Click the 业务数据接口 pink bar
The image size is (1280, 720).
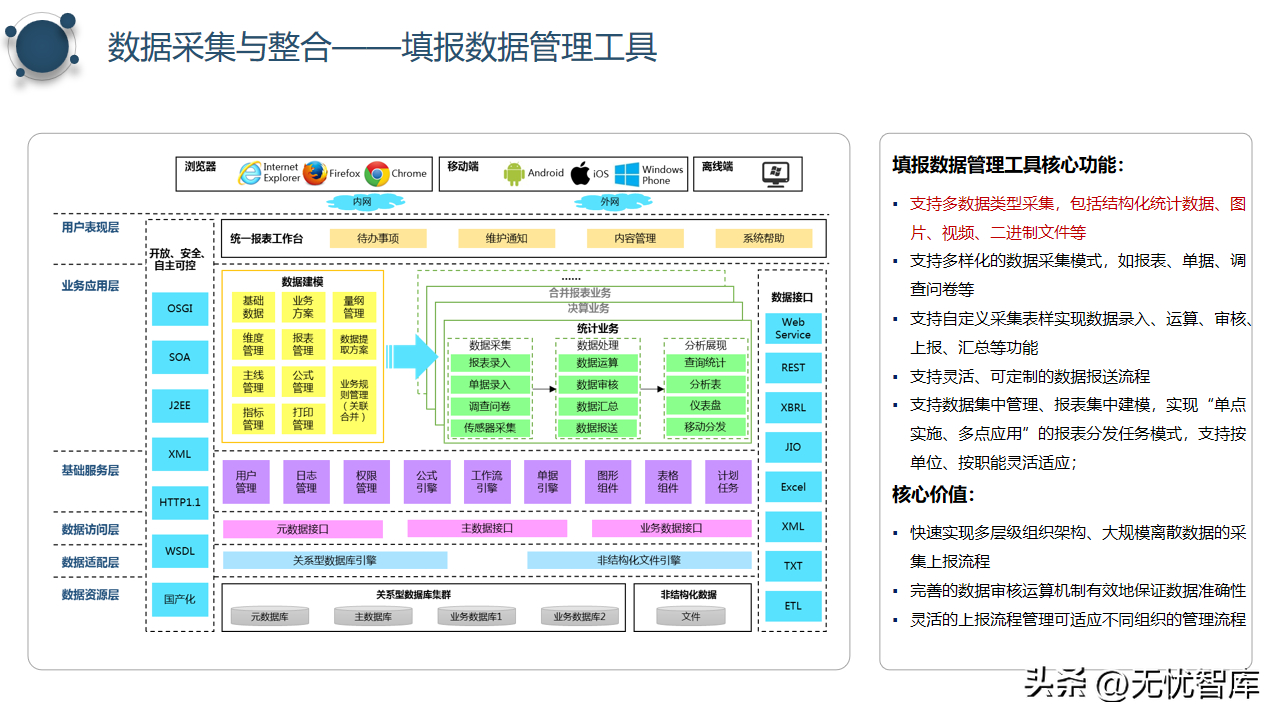click(x=671, y=528)
